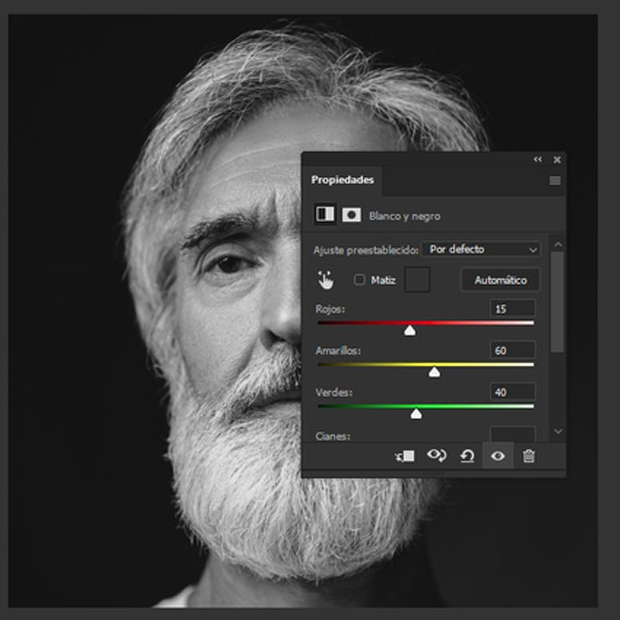Delete the adjustment layer with trash icon

[x=529, y=456]
